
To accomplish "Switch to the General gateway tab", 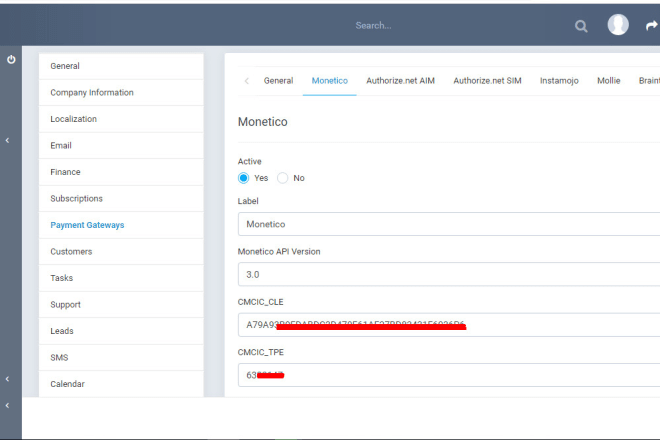I will click(x=278, y=80).
